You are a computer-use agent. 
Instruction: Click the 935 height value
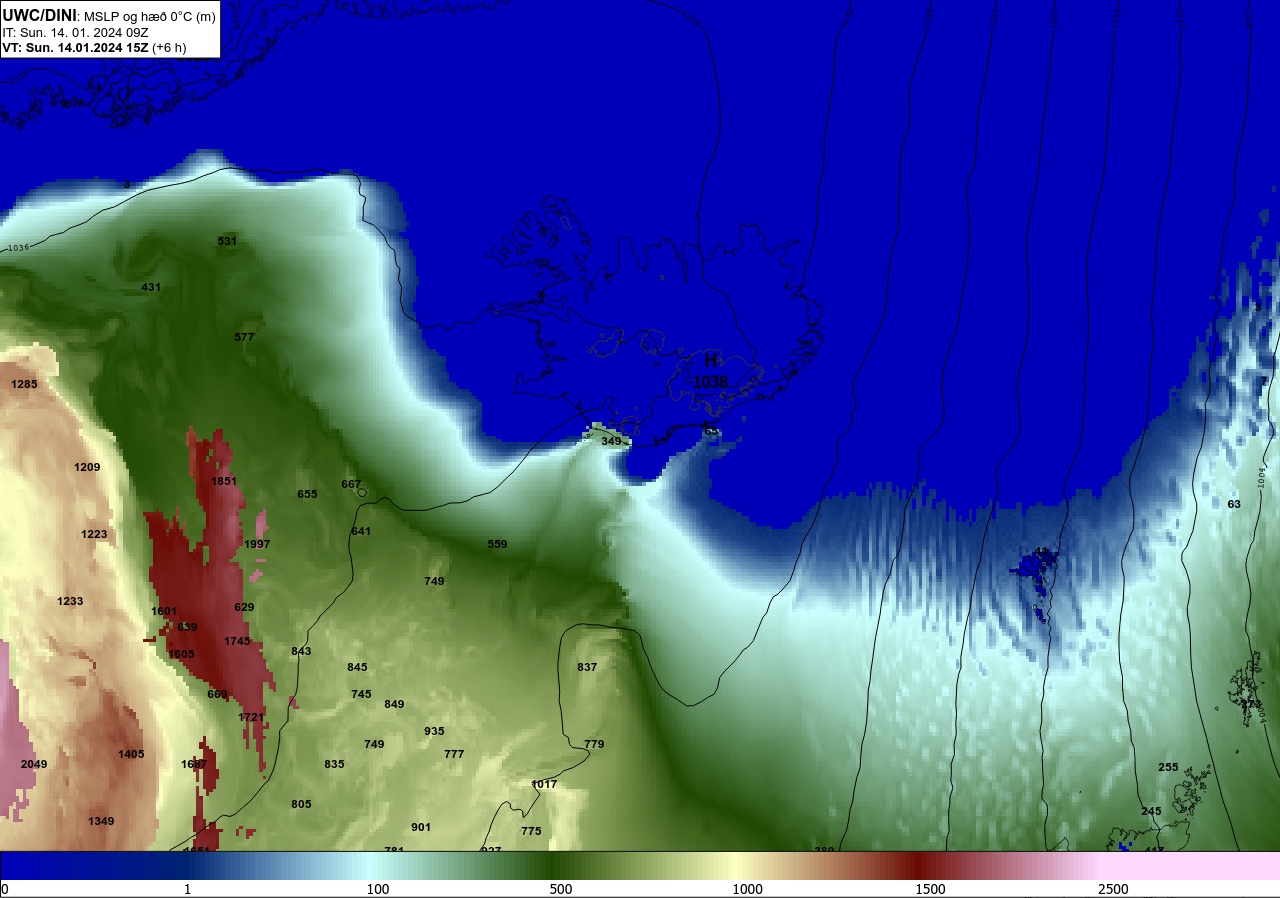[x=434, y=731]
